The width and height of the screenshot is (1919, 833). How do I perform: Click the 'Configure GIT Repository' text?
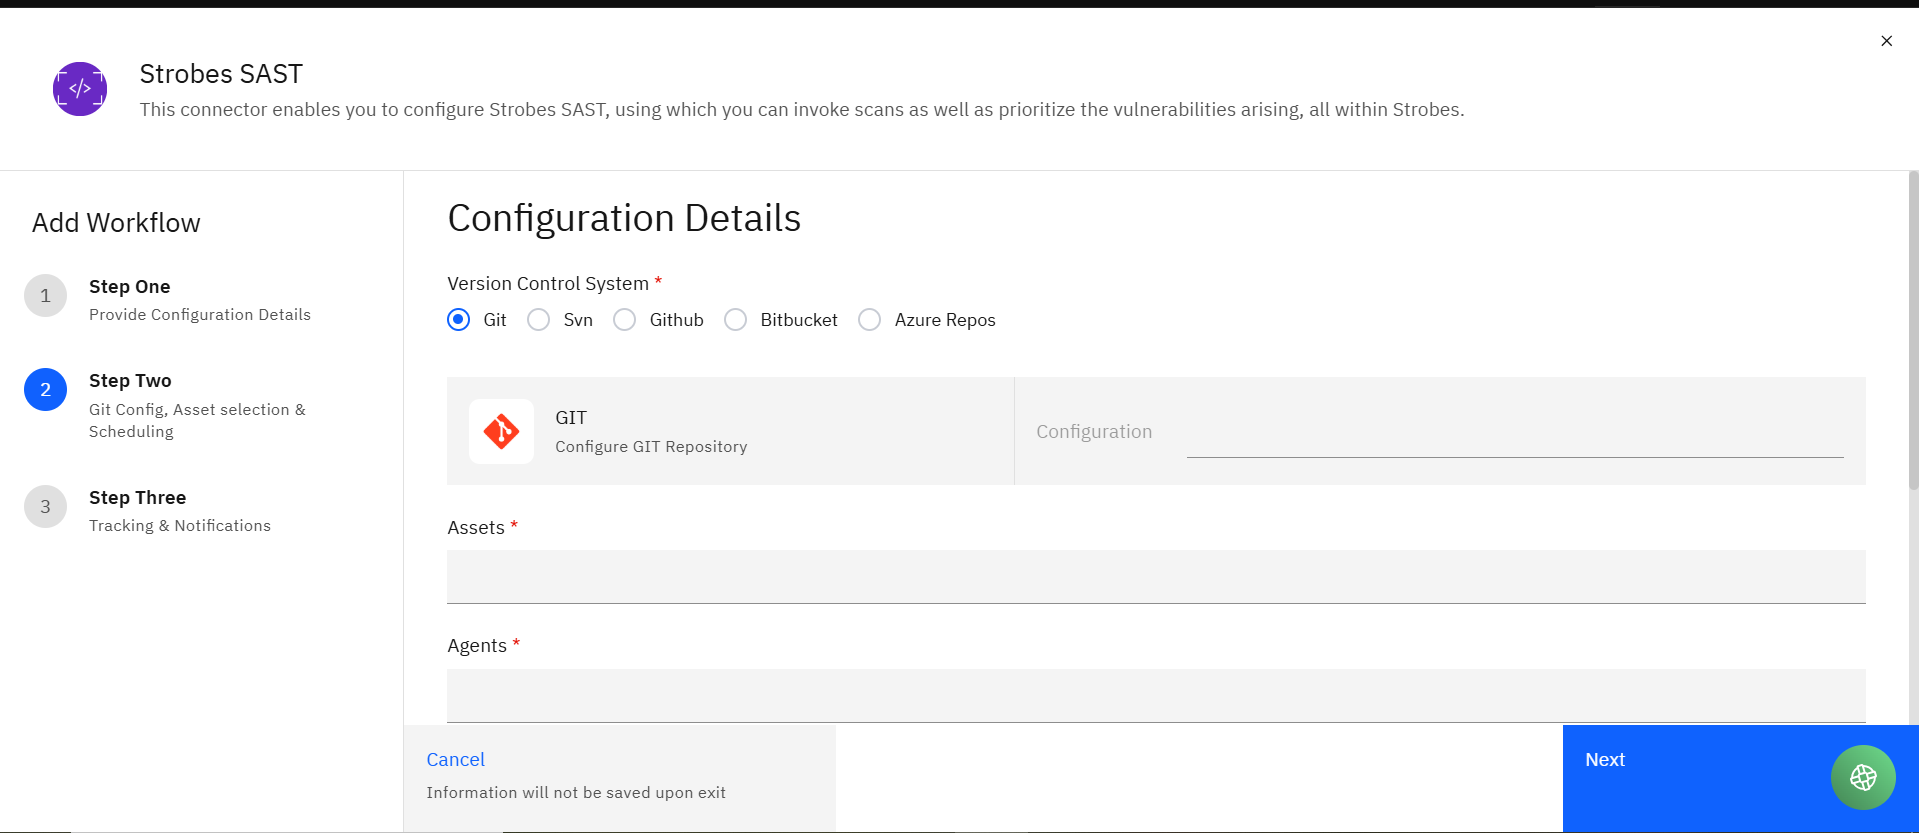pyautogui.click(x=651, y=447)
